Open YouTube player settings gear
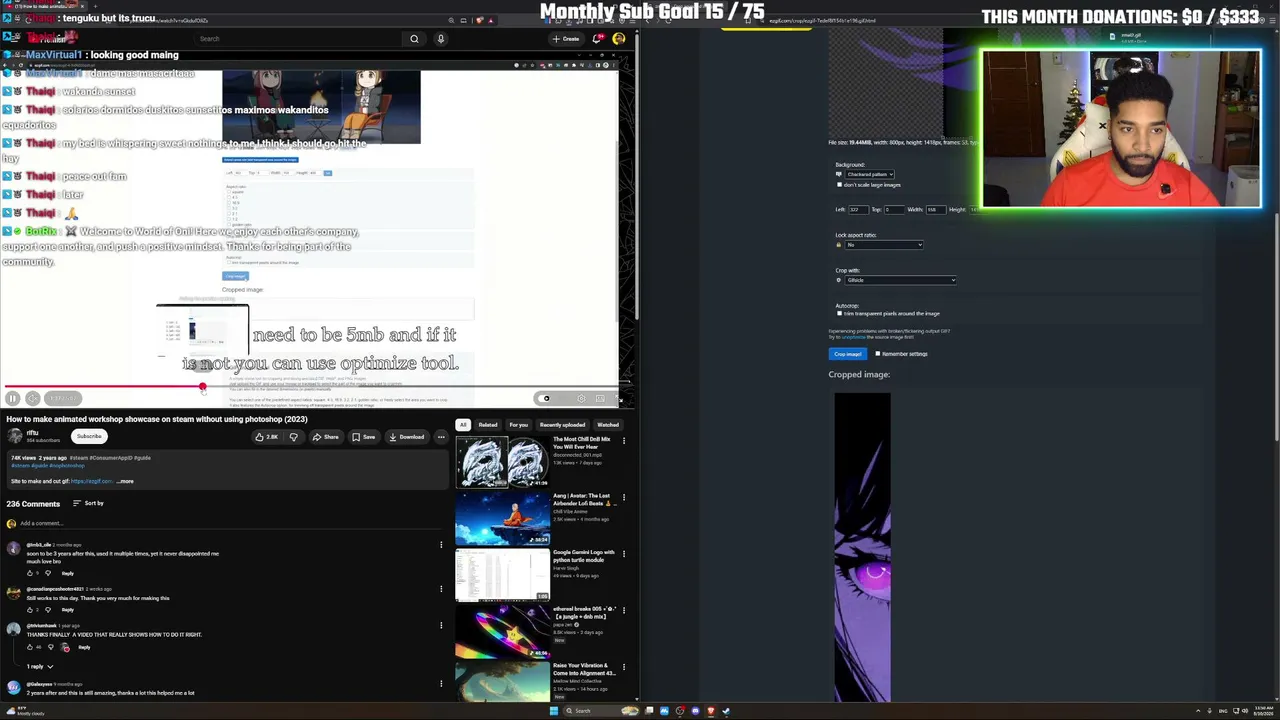 (x=581, y=398)
